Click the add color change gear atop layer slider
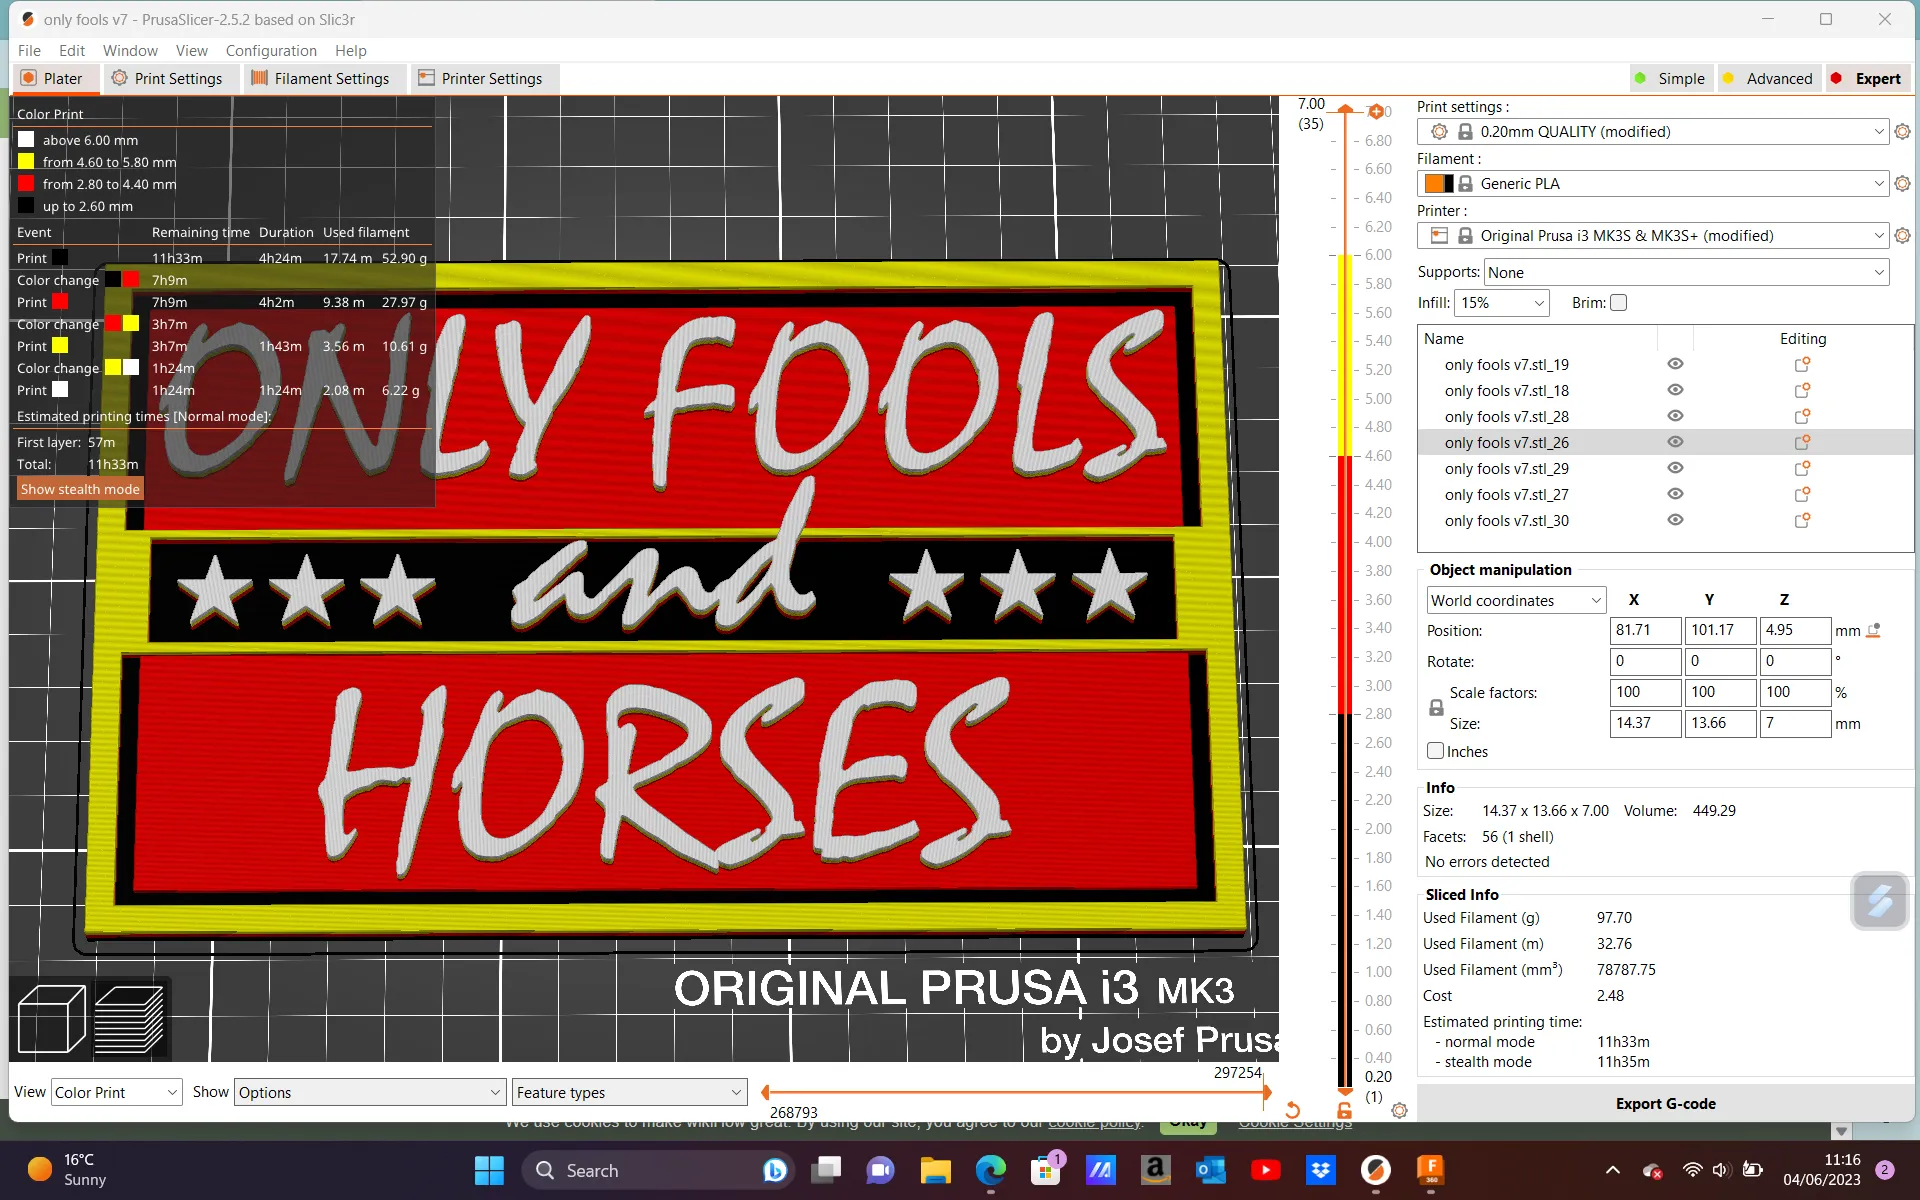The image size is (1920, 1200). click(1378, 111)
